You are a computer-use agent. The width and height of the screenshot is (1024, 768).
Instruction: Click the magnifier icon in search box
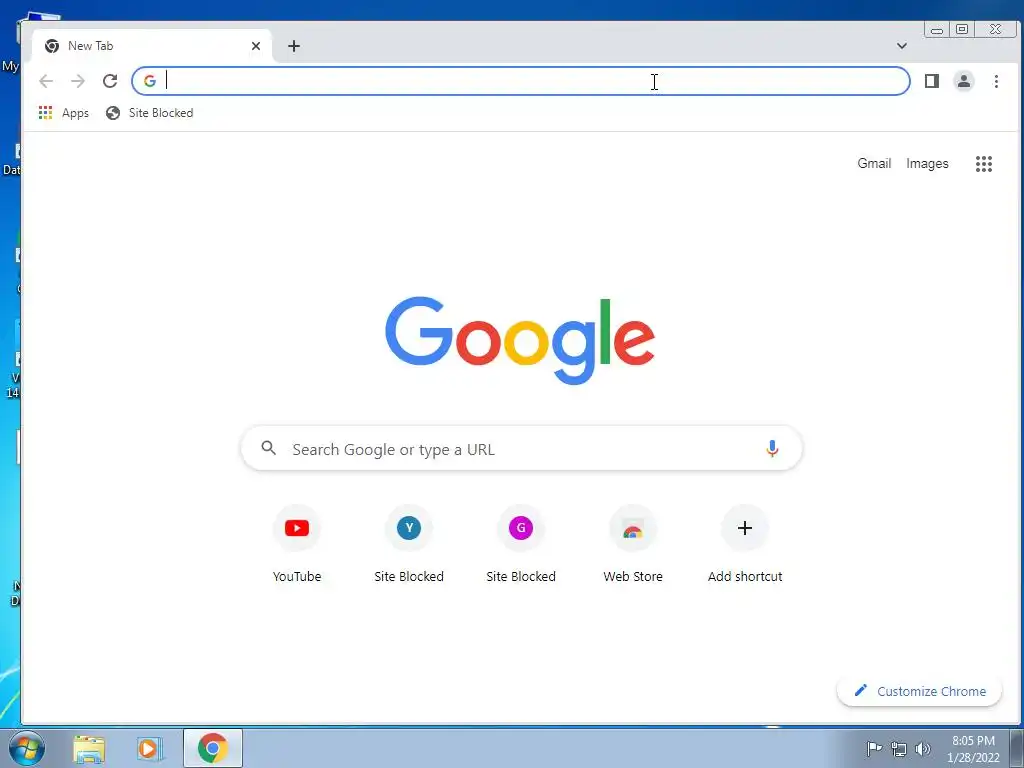268,448
